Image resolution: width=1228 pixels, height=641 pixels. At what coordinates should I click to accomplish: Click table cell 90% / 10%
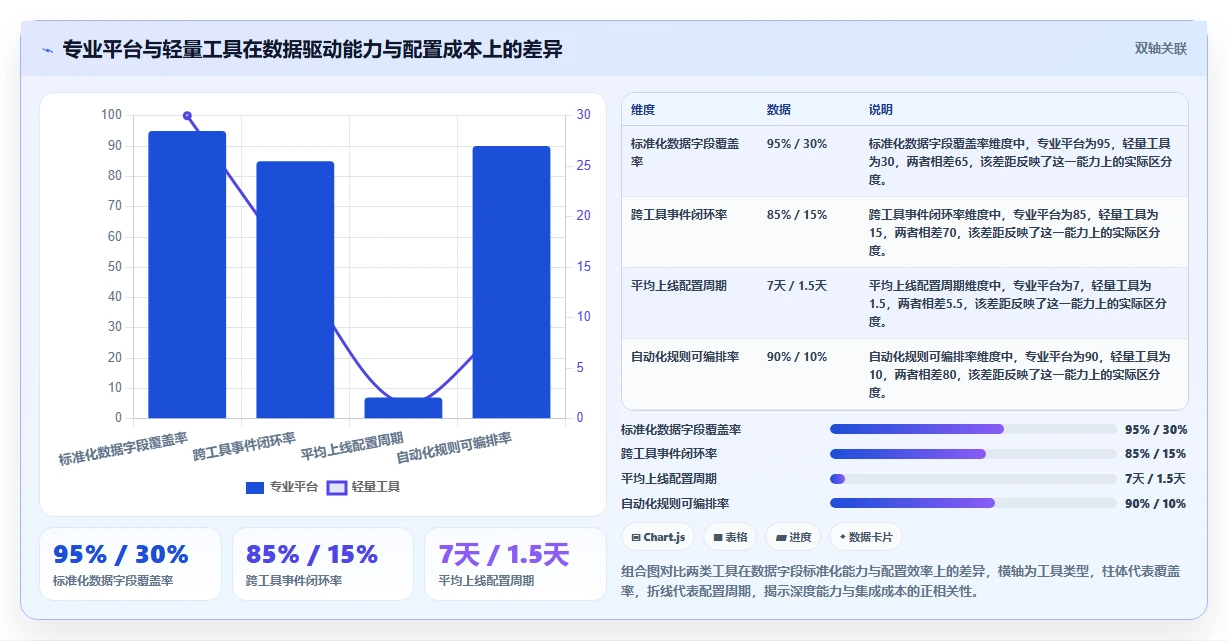tap(797, 357)
